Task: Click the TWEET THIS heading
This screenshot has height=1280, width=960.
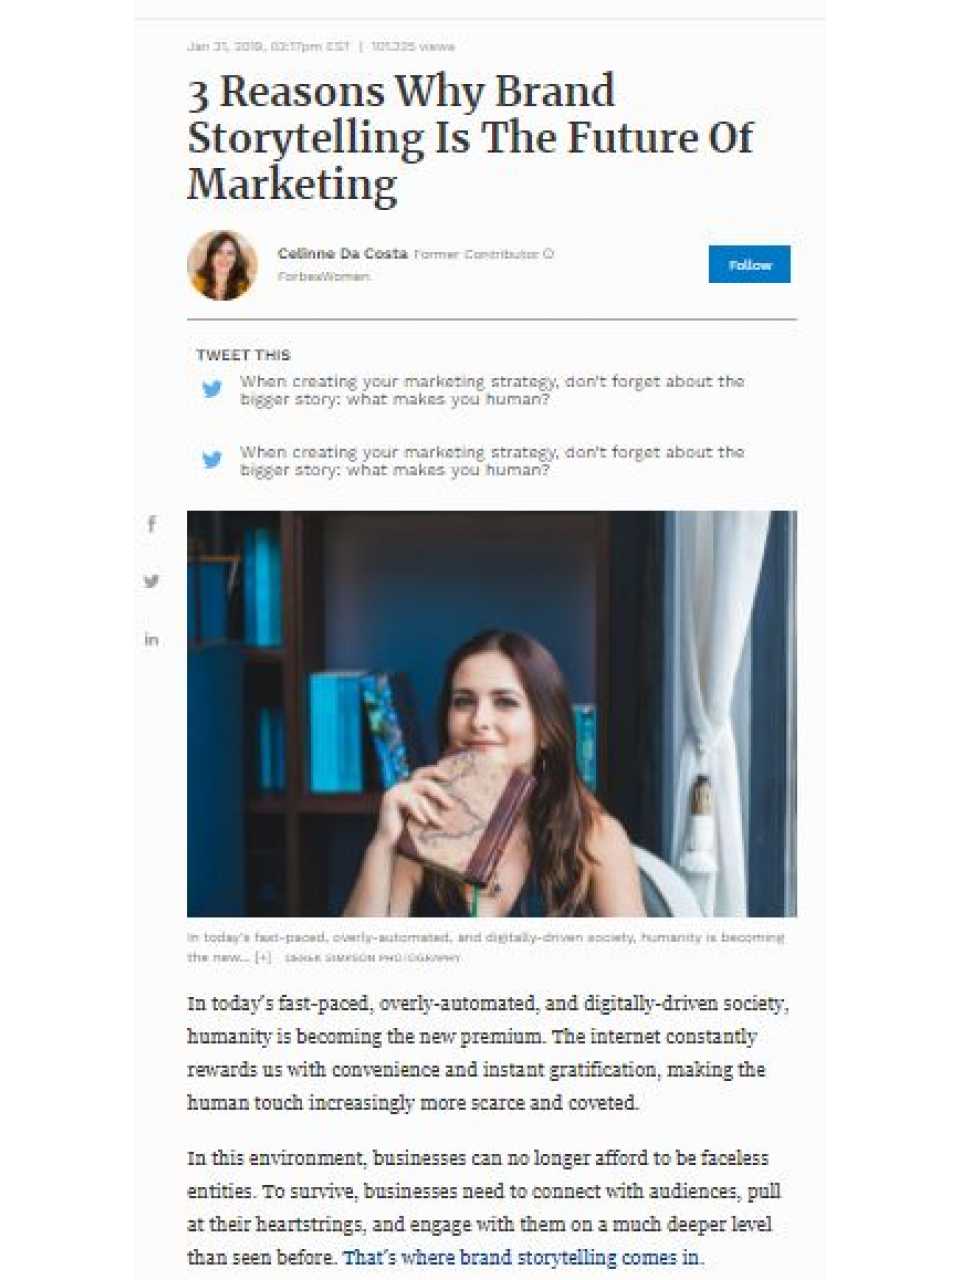Action: (243, 355)
